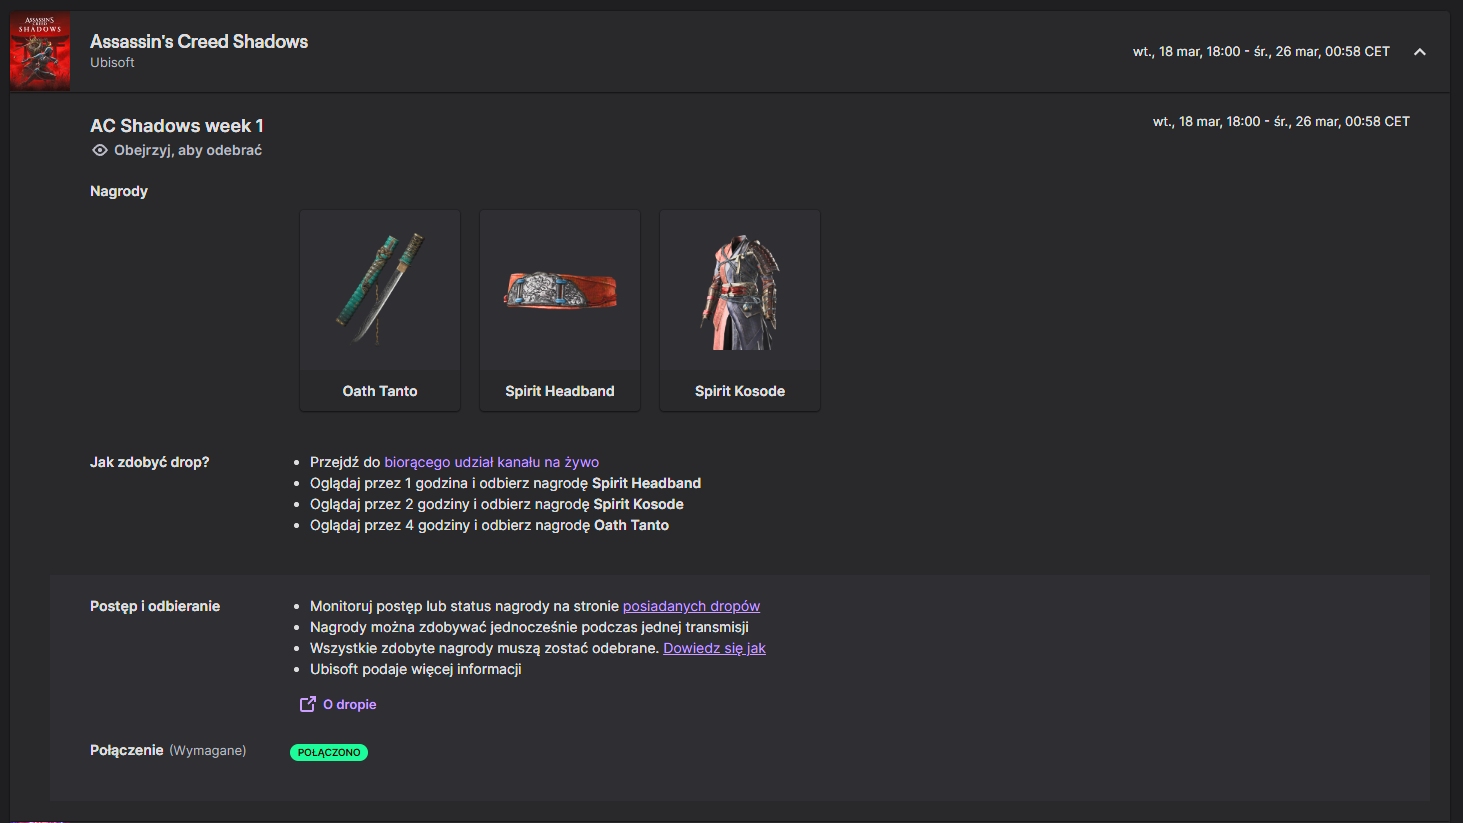
Task: Open the posiadanych dropów inventory link
Action: pos(691,606)
